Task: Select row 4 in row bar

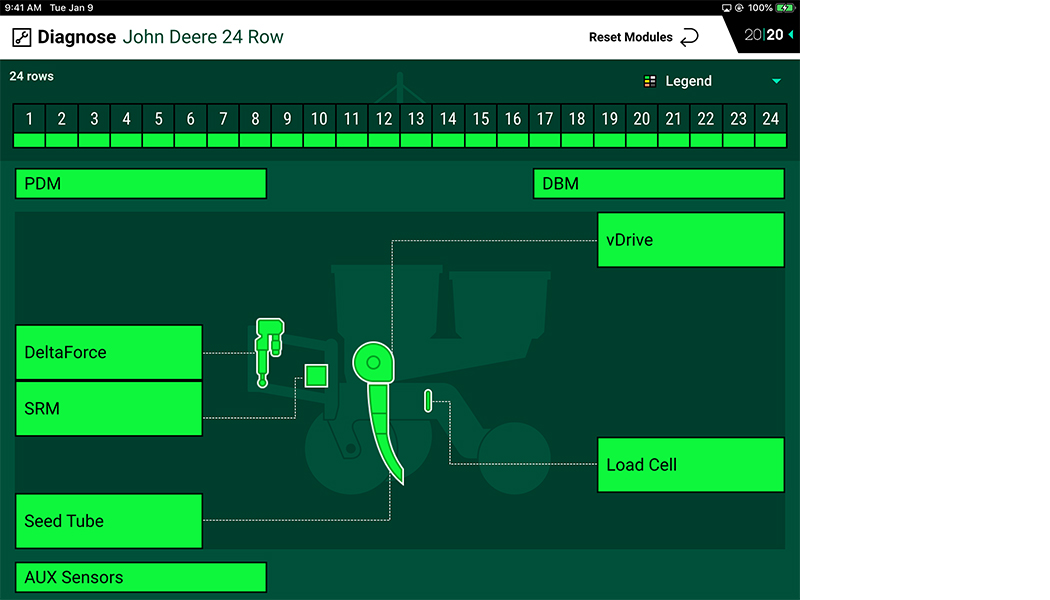Action: coord(126,126)
